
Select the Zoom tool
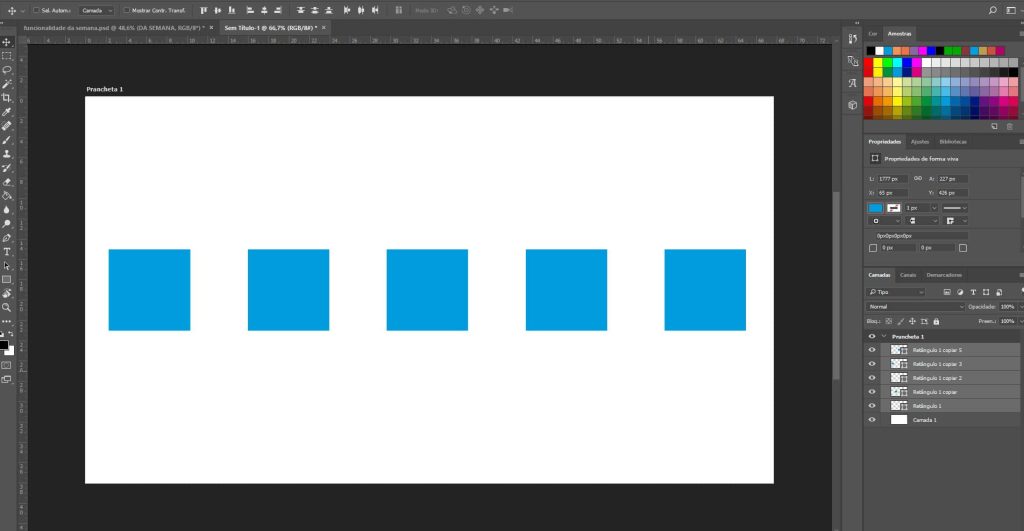pyautogui.click(x=7, y=307)
